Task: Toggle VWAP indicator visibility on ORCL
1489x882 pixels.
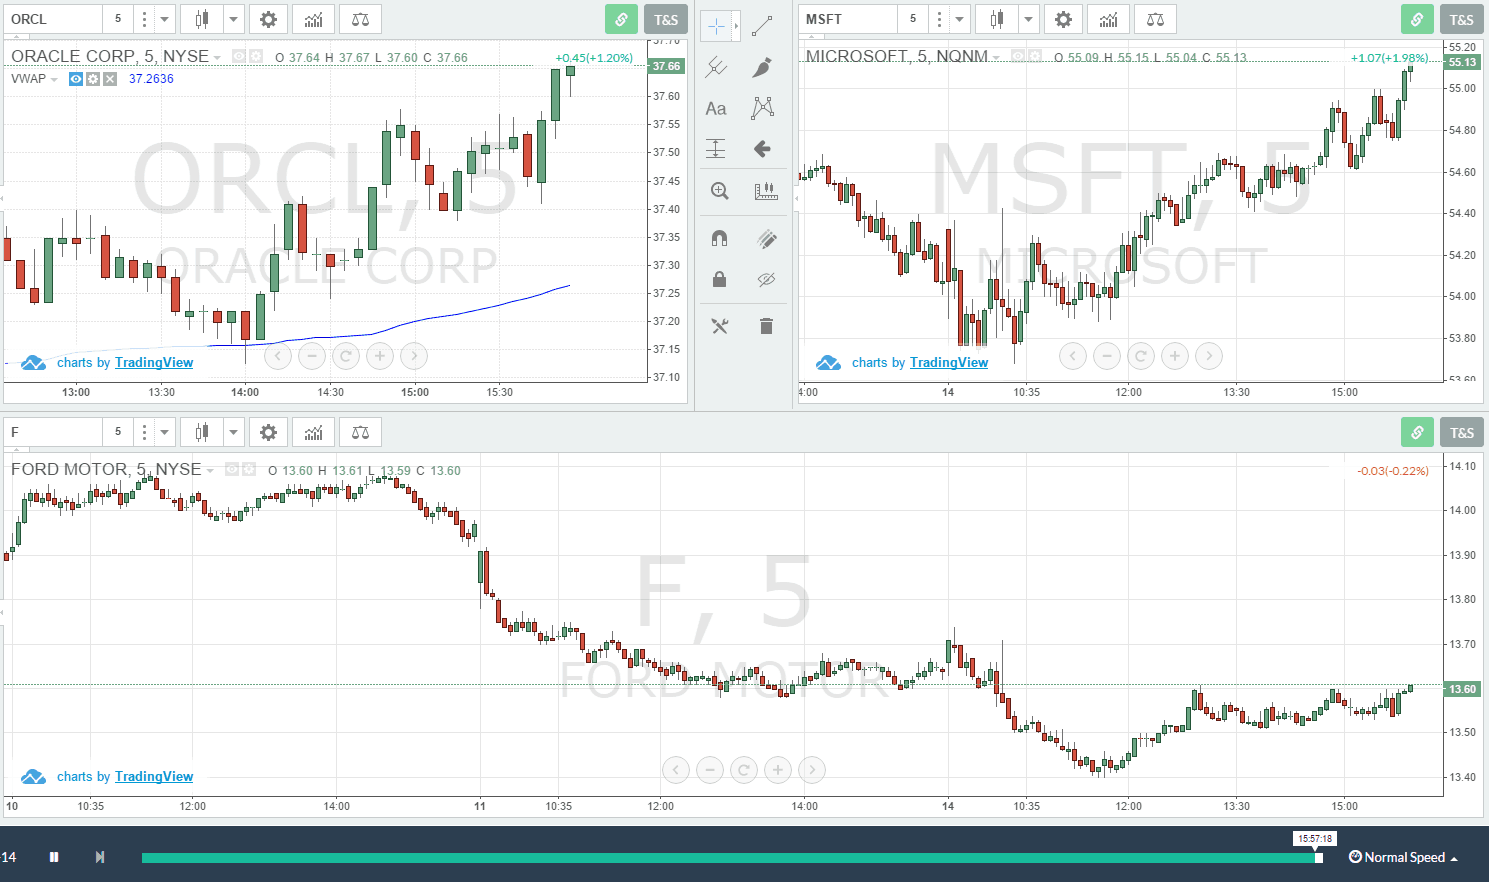Action: point(75,78)
